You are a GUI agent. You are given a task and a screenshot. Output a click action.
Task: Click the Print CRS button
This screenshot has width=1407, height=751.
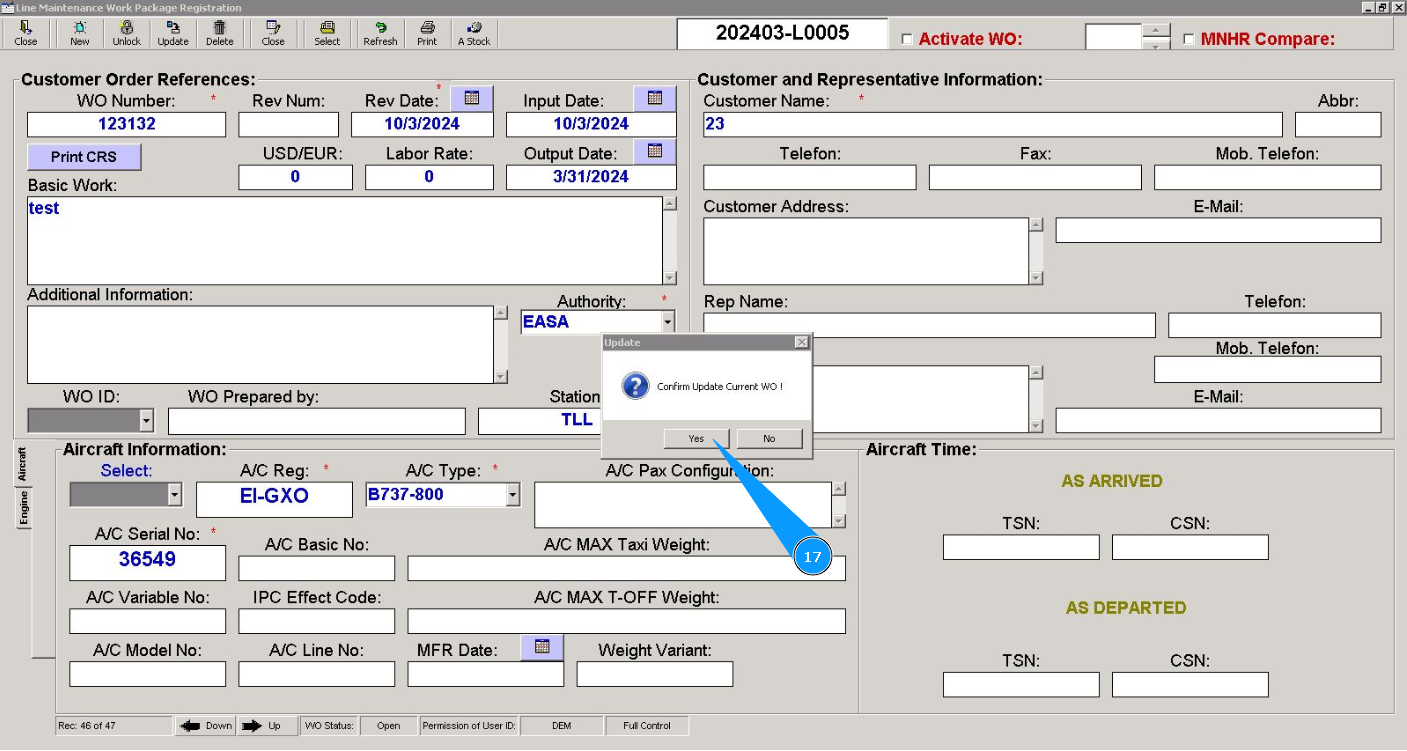pyautogui.click(x=84, y=157)
